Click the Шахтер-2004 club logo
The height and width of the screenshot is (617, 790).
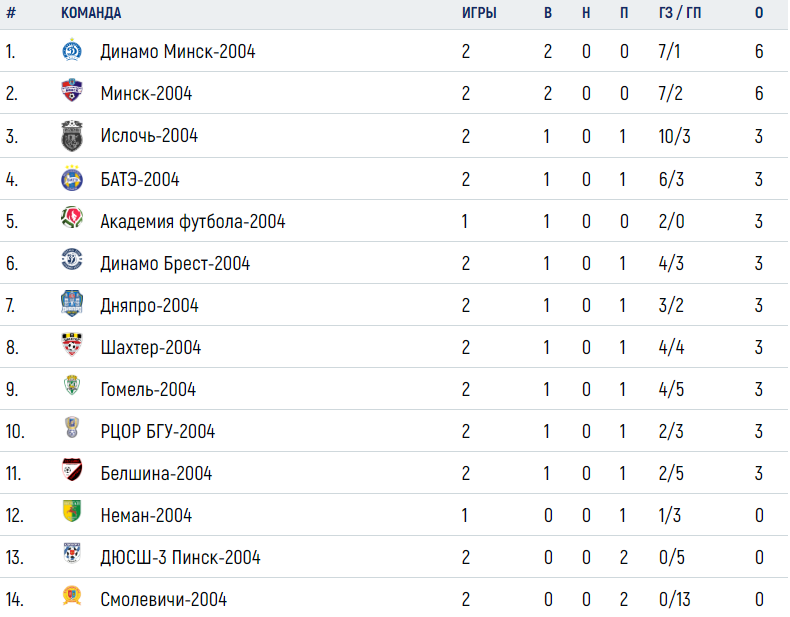(x=72, y=345)
